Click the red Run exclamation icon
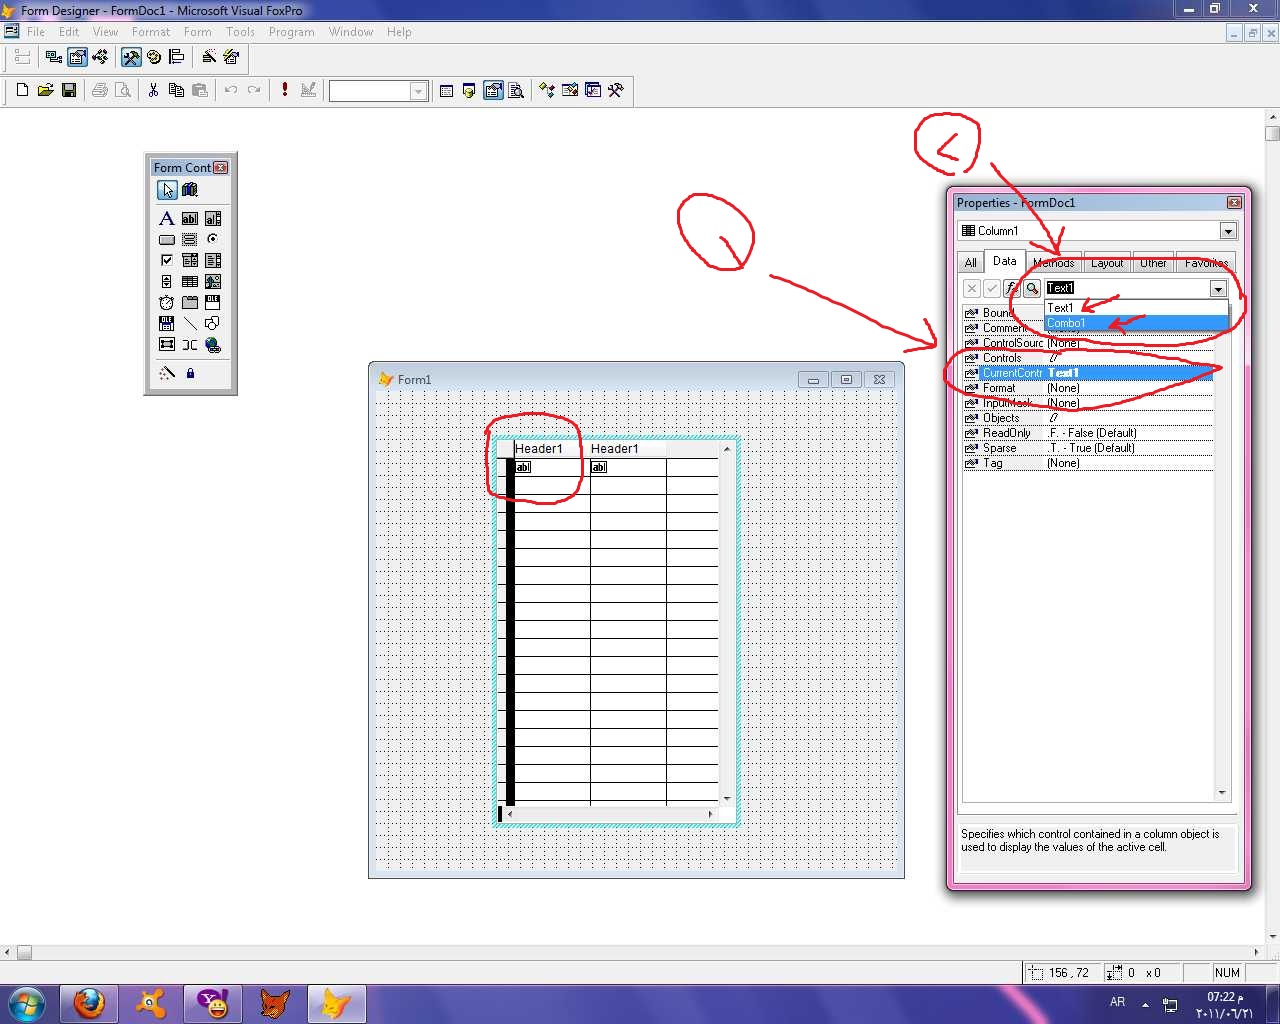 pos(285,90)
